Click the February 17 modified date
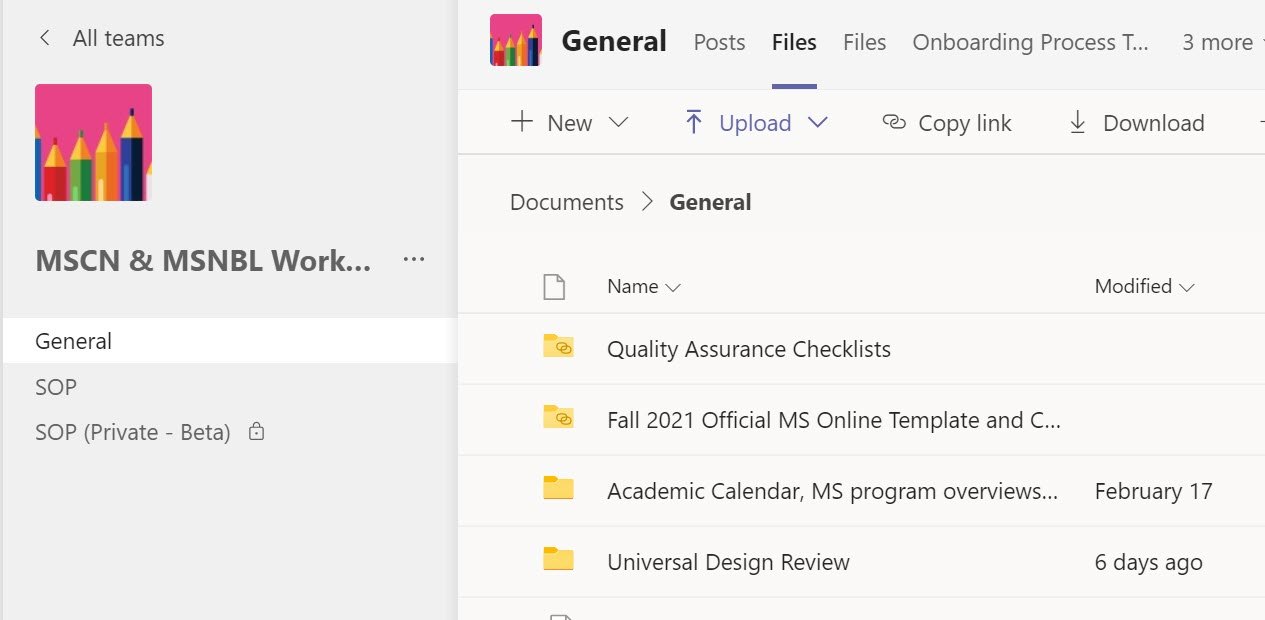 1154,491
